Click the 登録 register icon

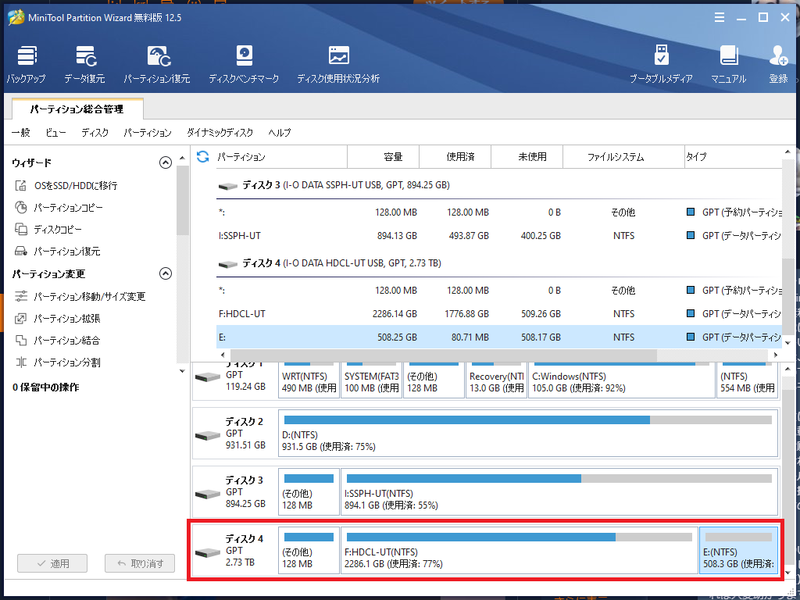pos(779,64)
